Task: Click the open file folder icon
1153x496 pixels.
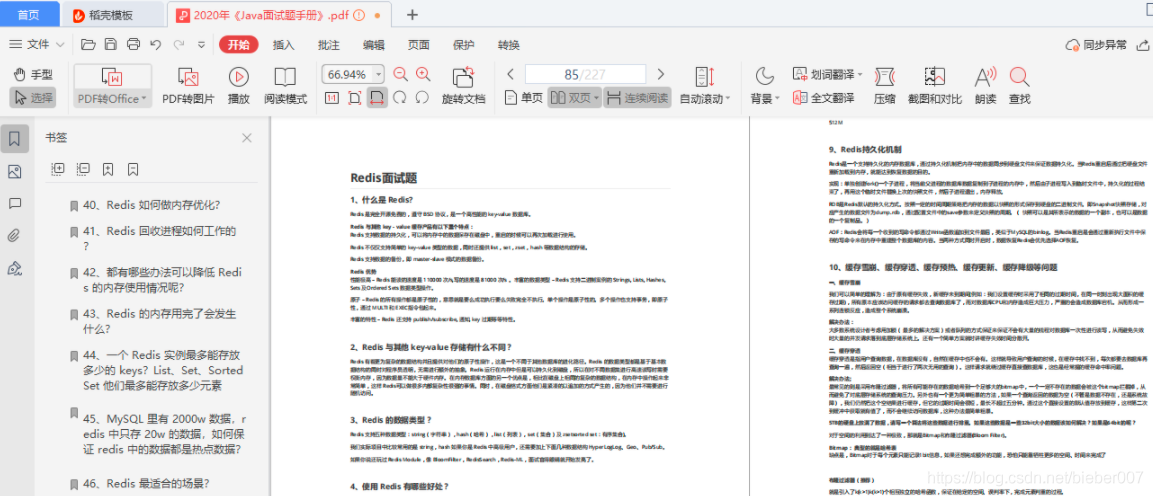Action: [x=88, y=44]
